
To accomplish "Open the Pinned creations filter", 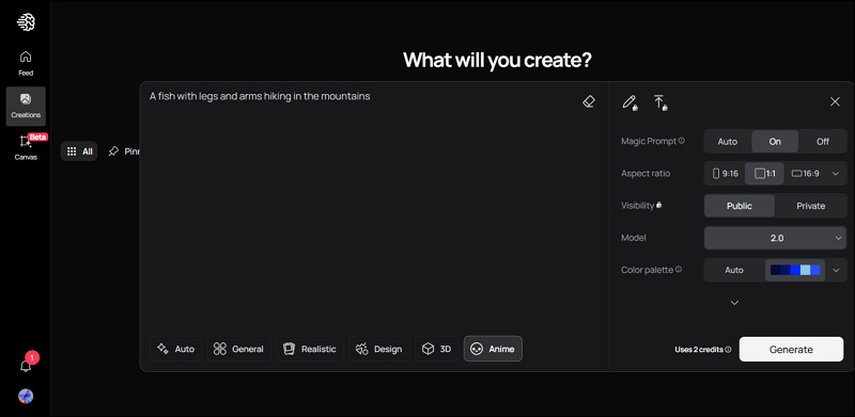I will (124, 152).
